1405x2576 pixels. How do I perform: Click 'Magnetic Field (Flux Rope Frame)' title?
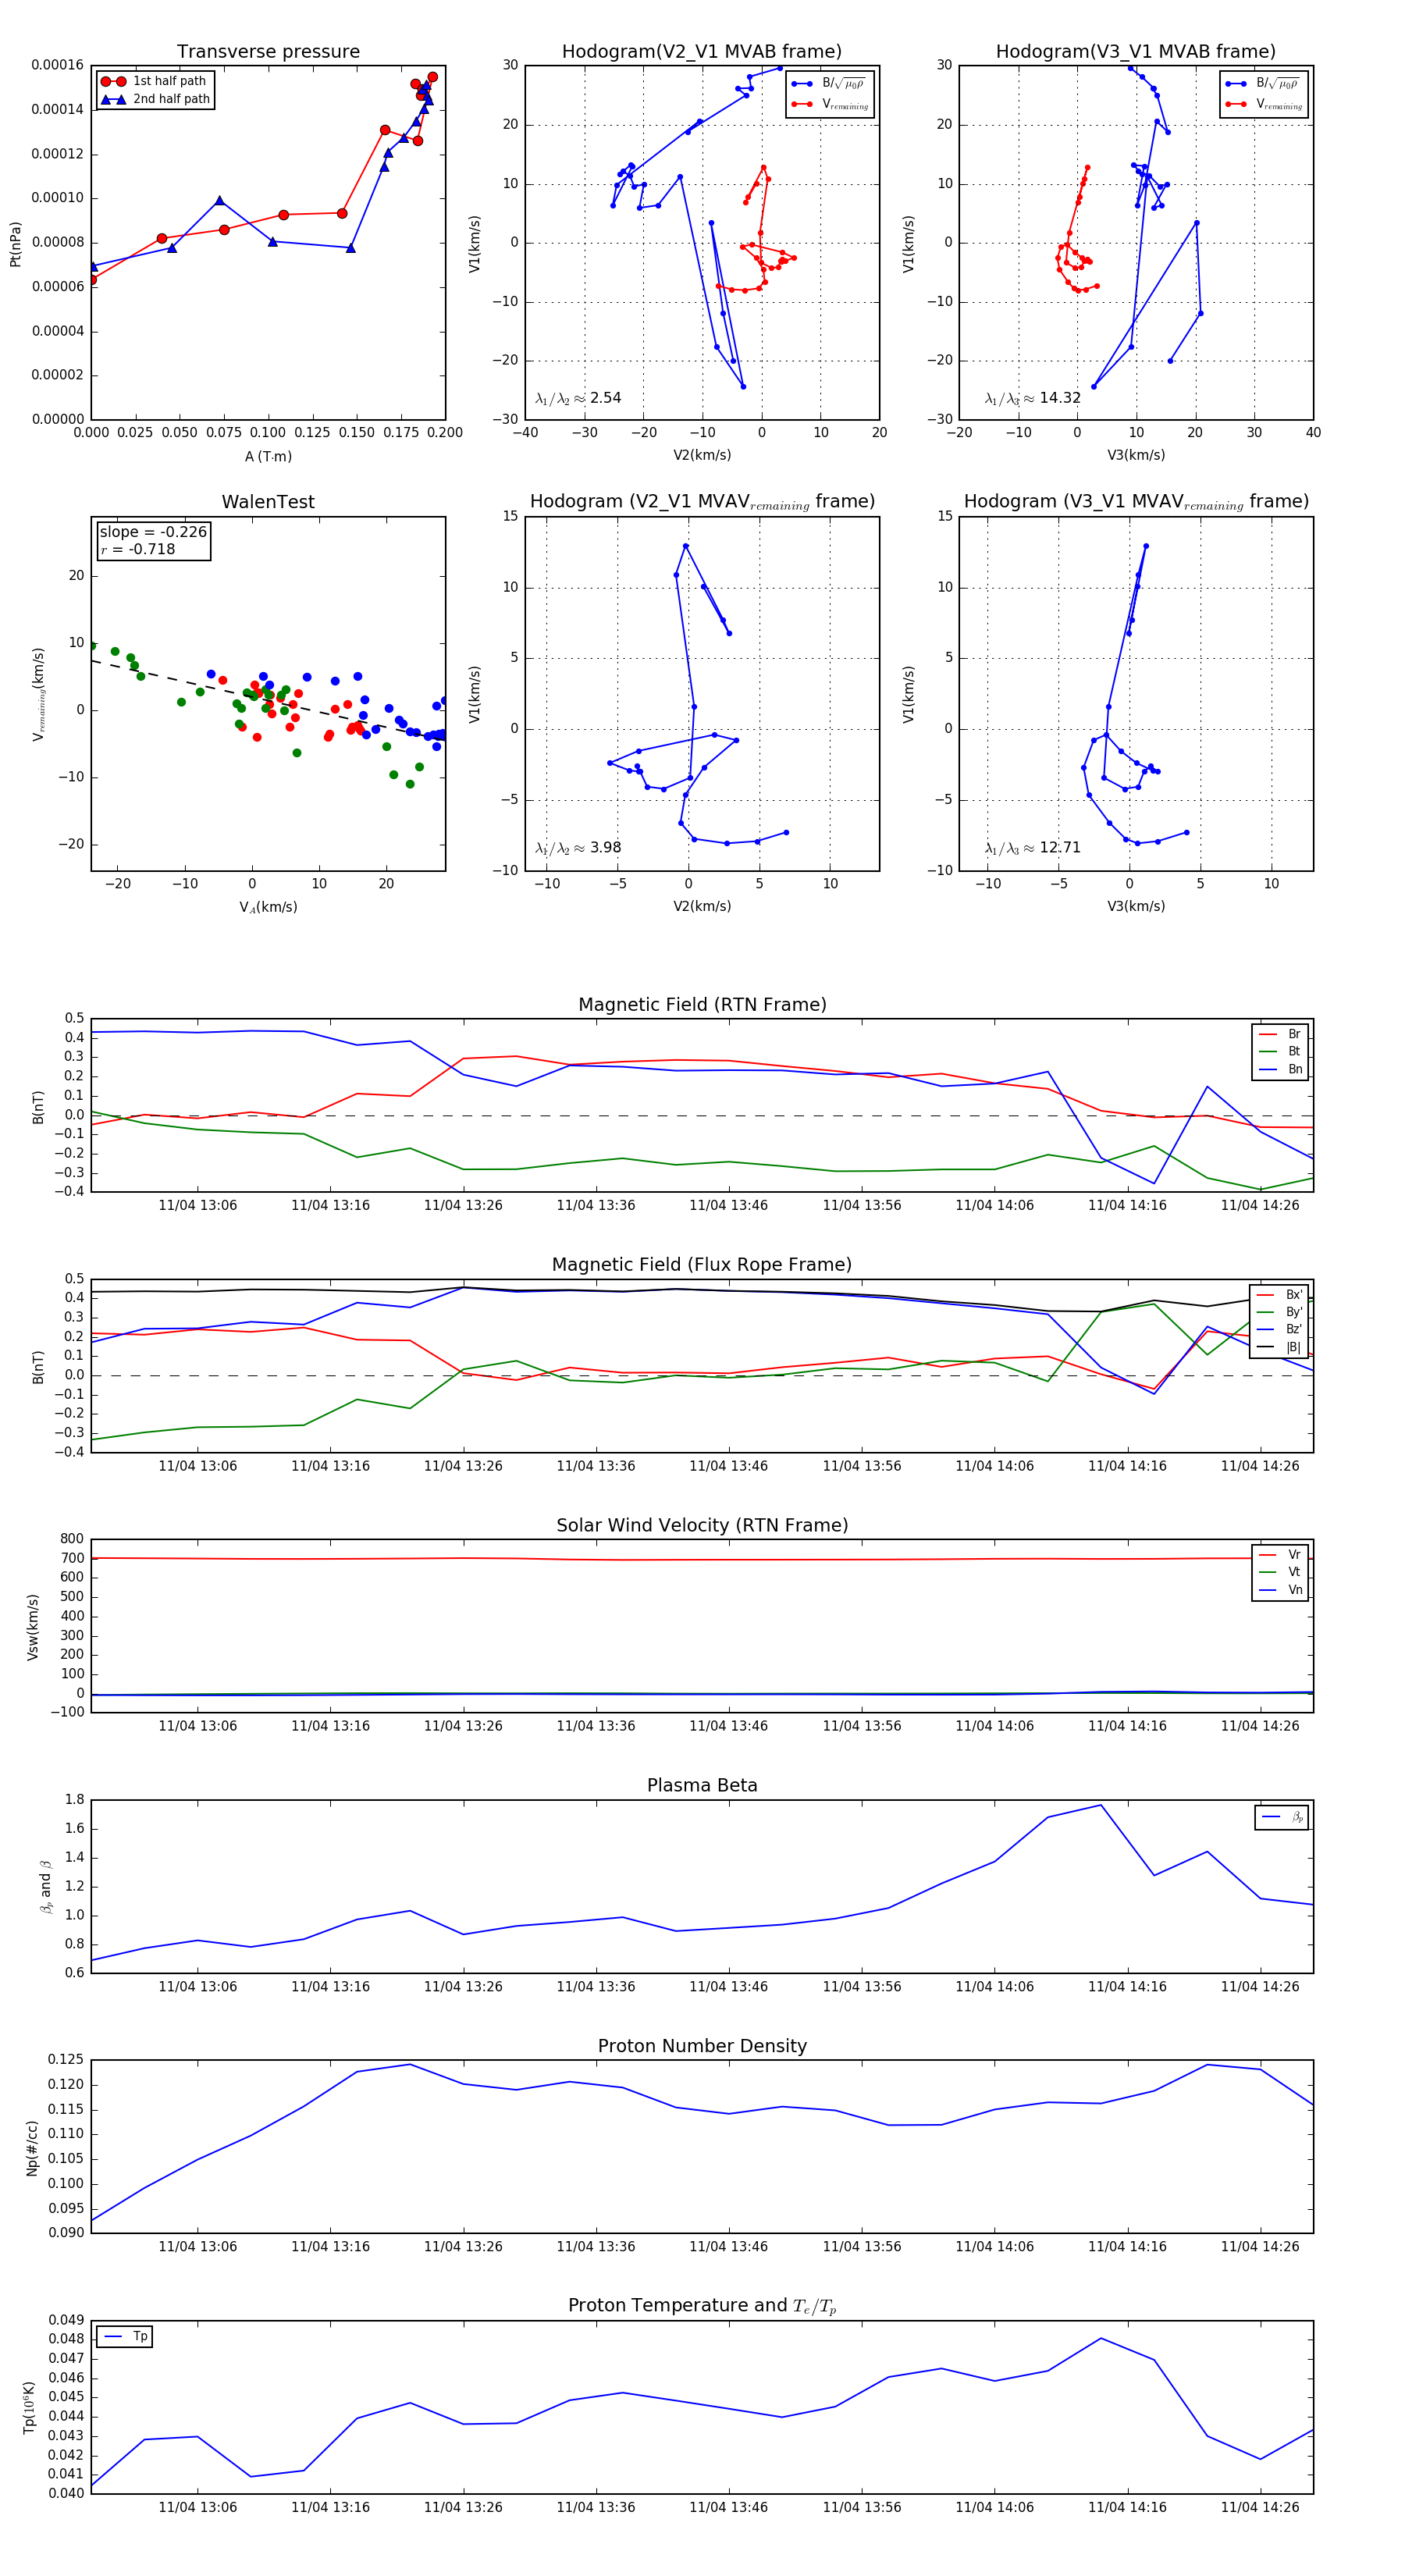[x=702, y=1265]
